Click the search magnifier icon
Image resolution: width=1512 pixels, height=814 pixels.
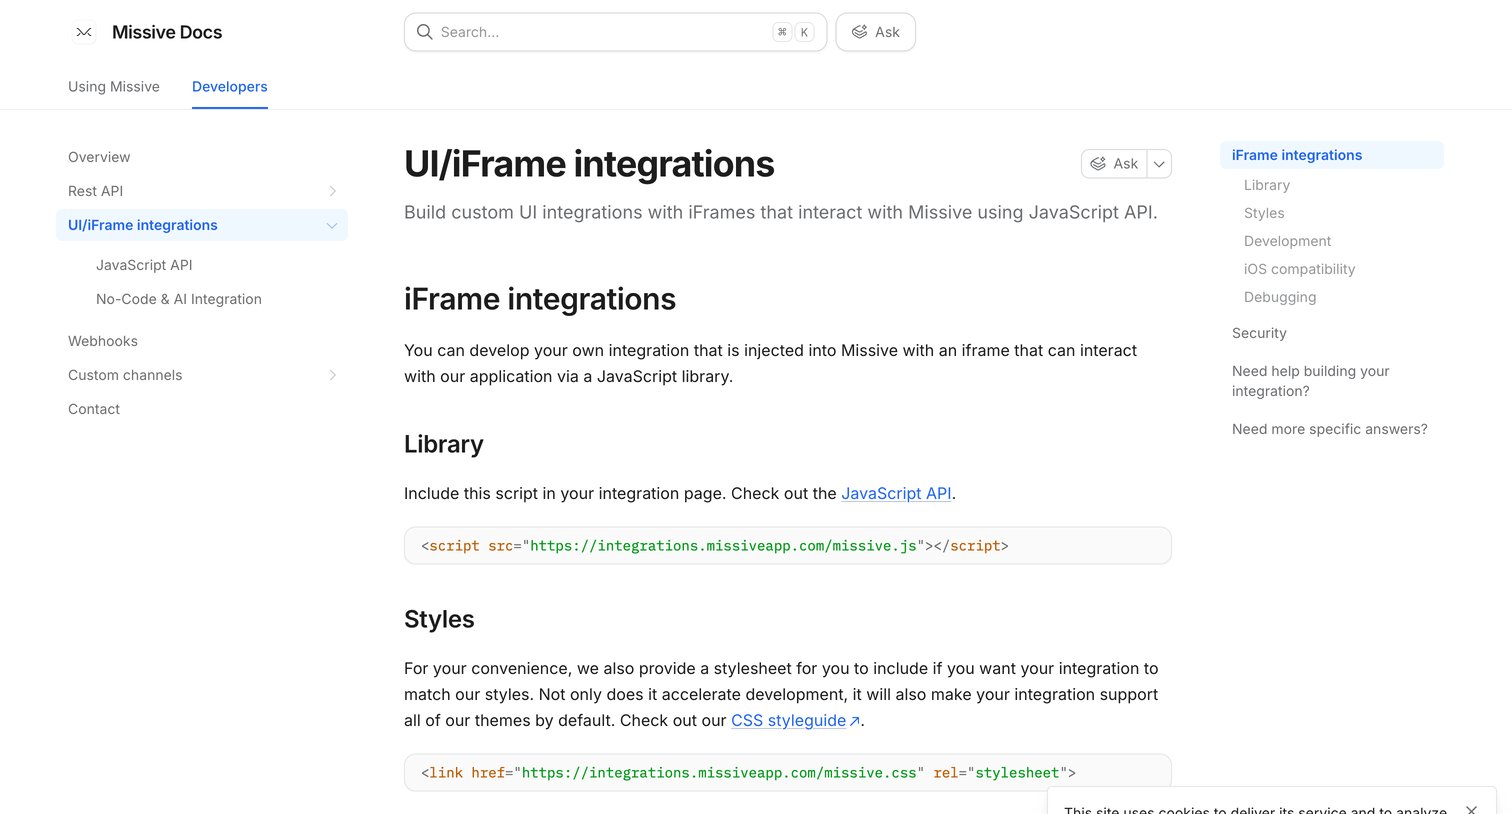tap(424, 32)
